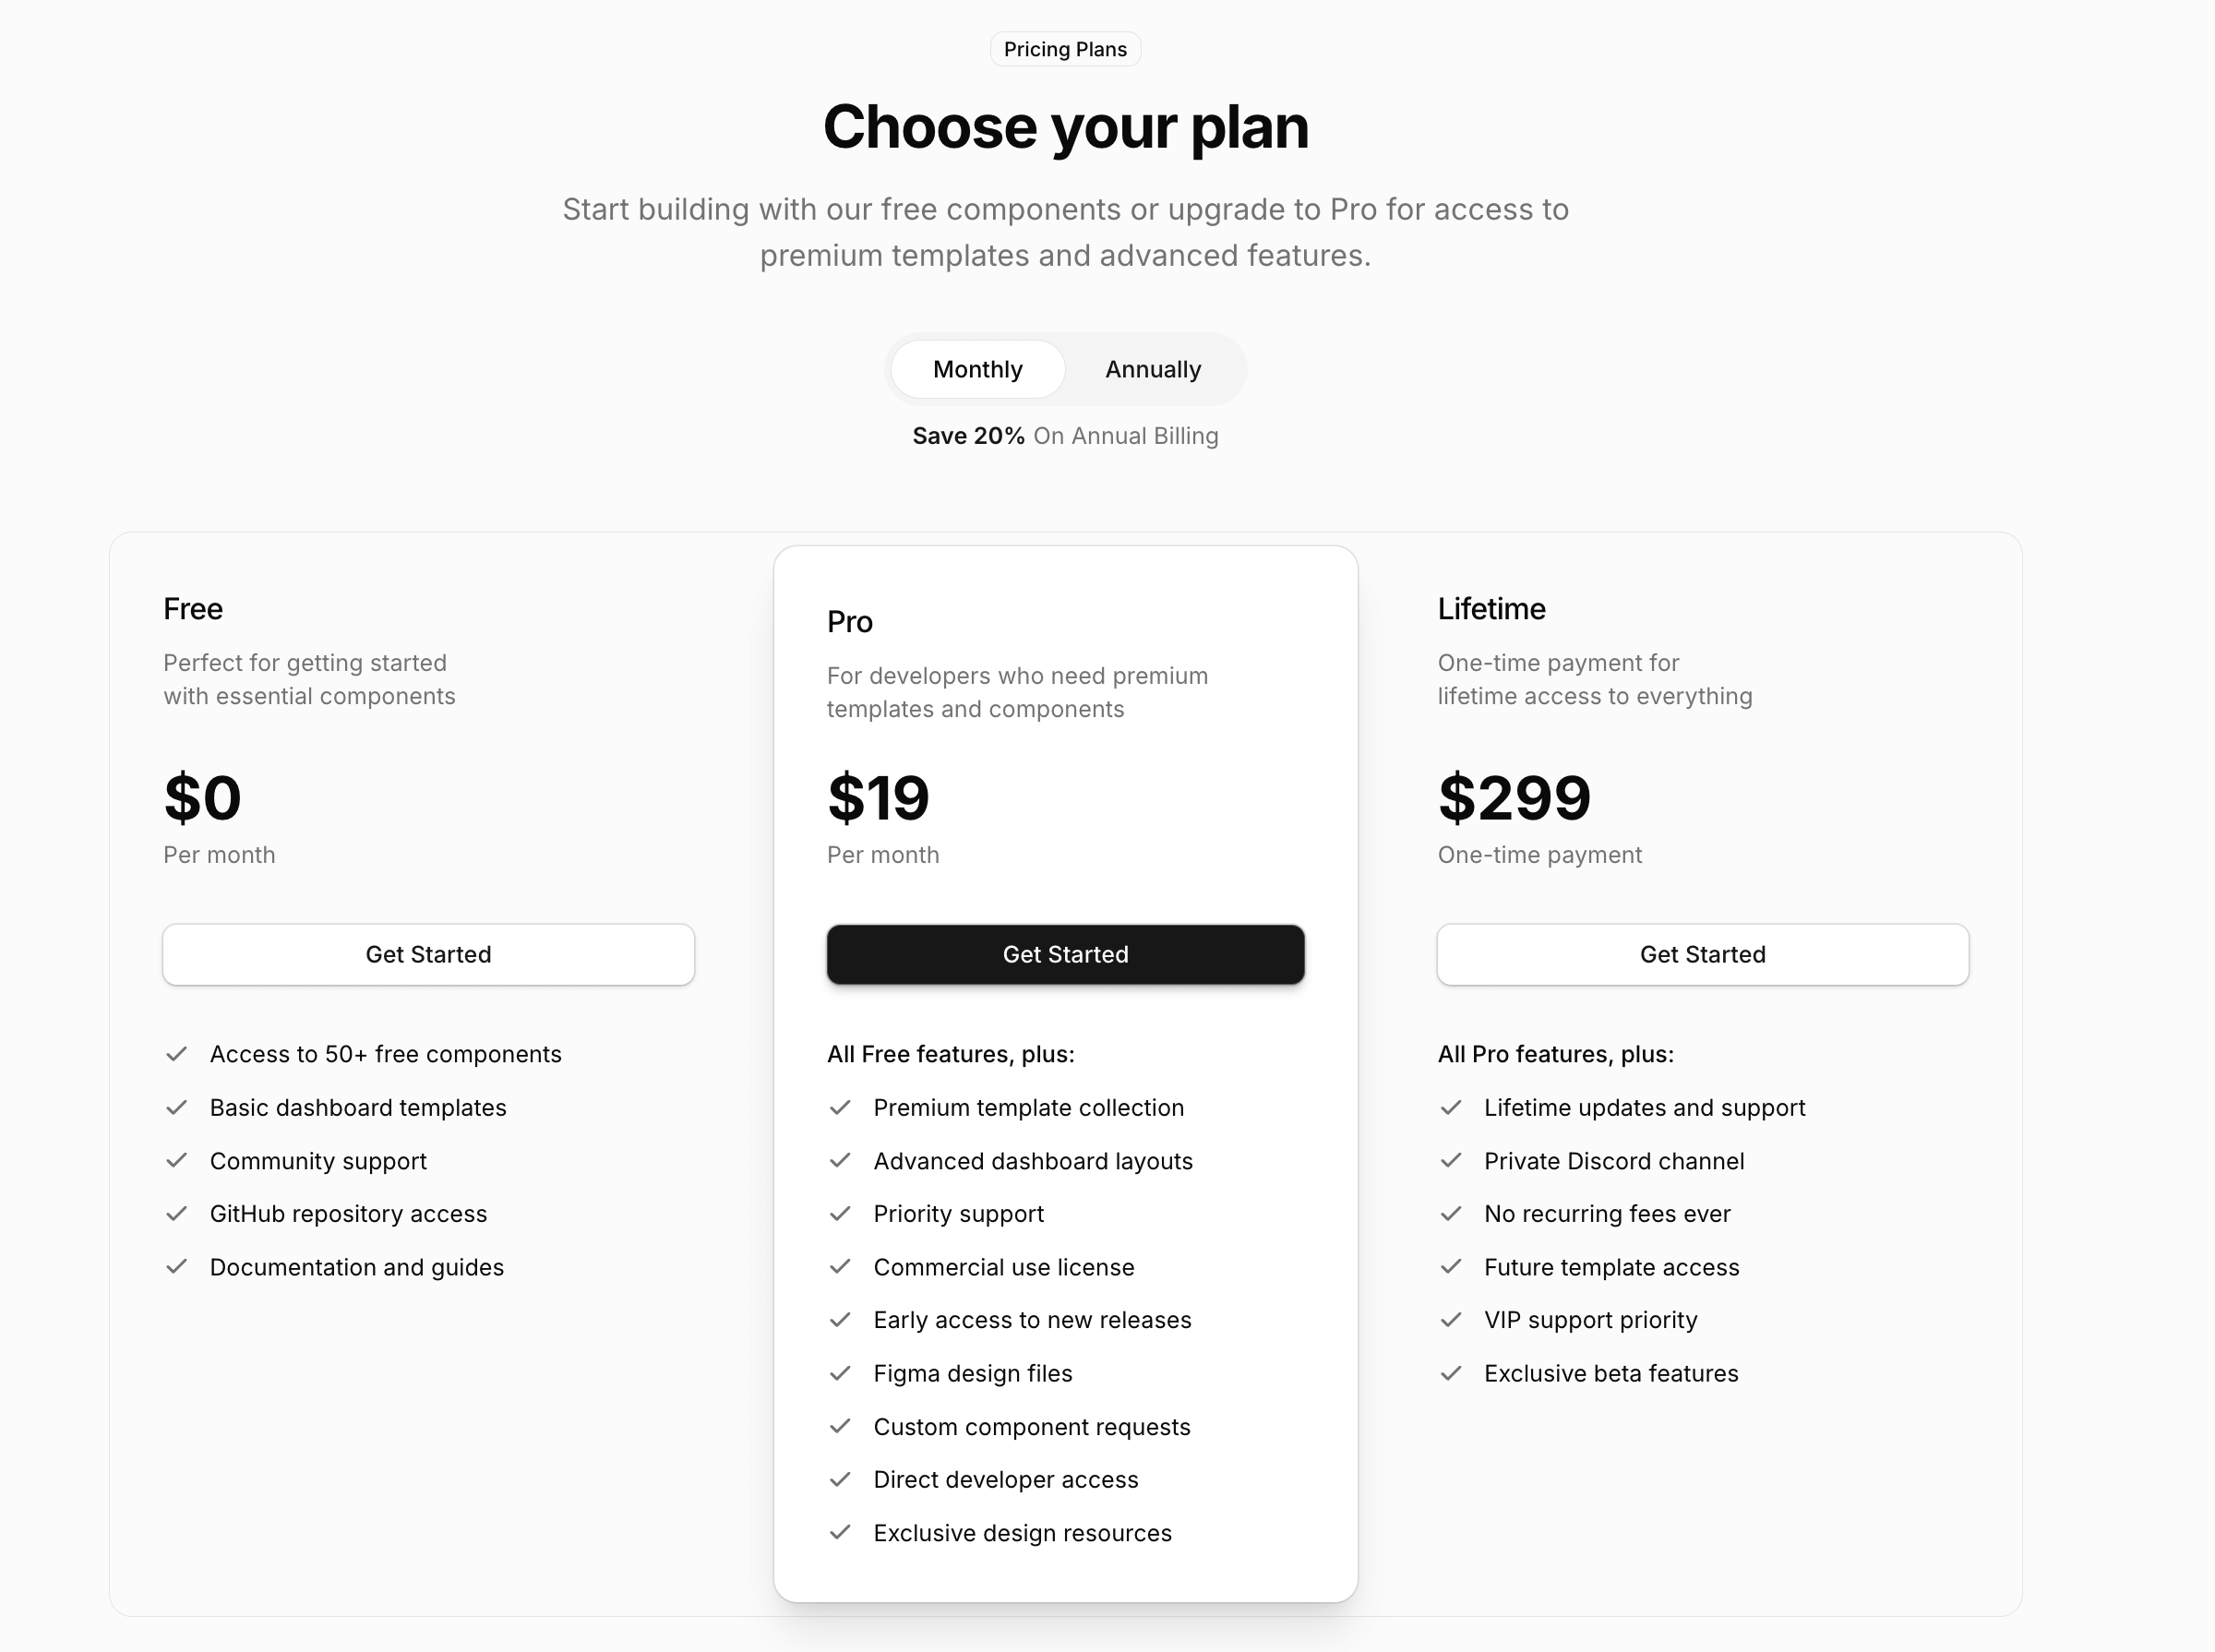Screen dimensions: 2215x1652
Task: Click the Pricing Plans badge
Action: 1065,48
